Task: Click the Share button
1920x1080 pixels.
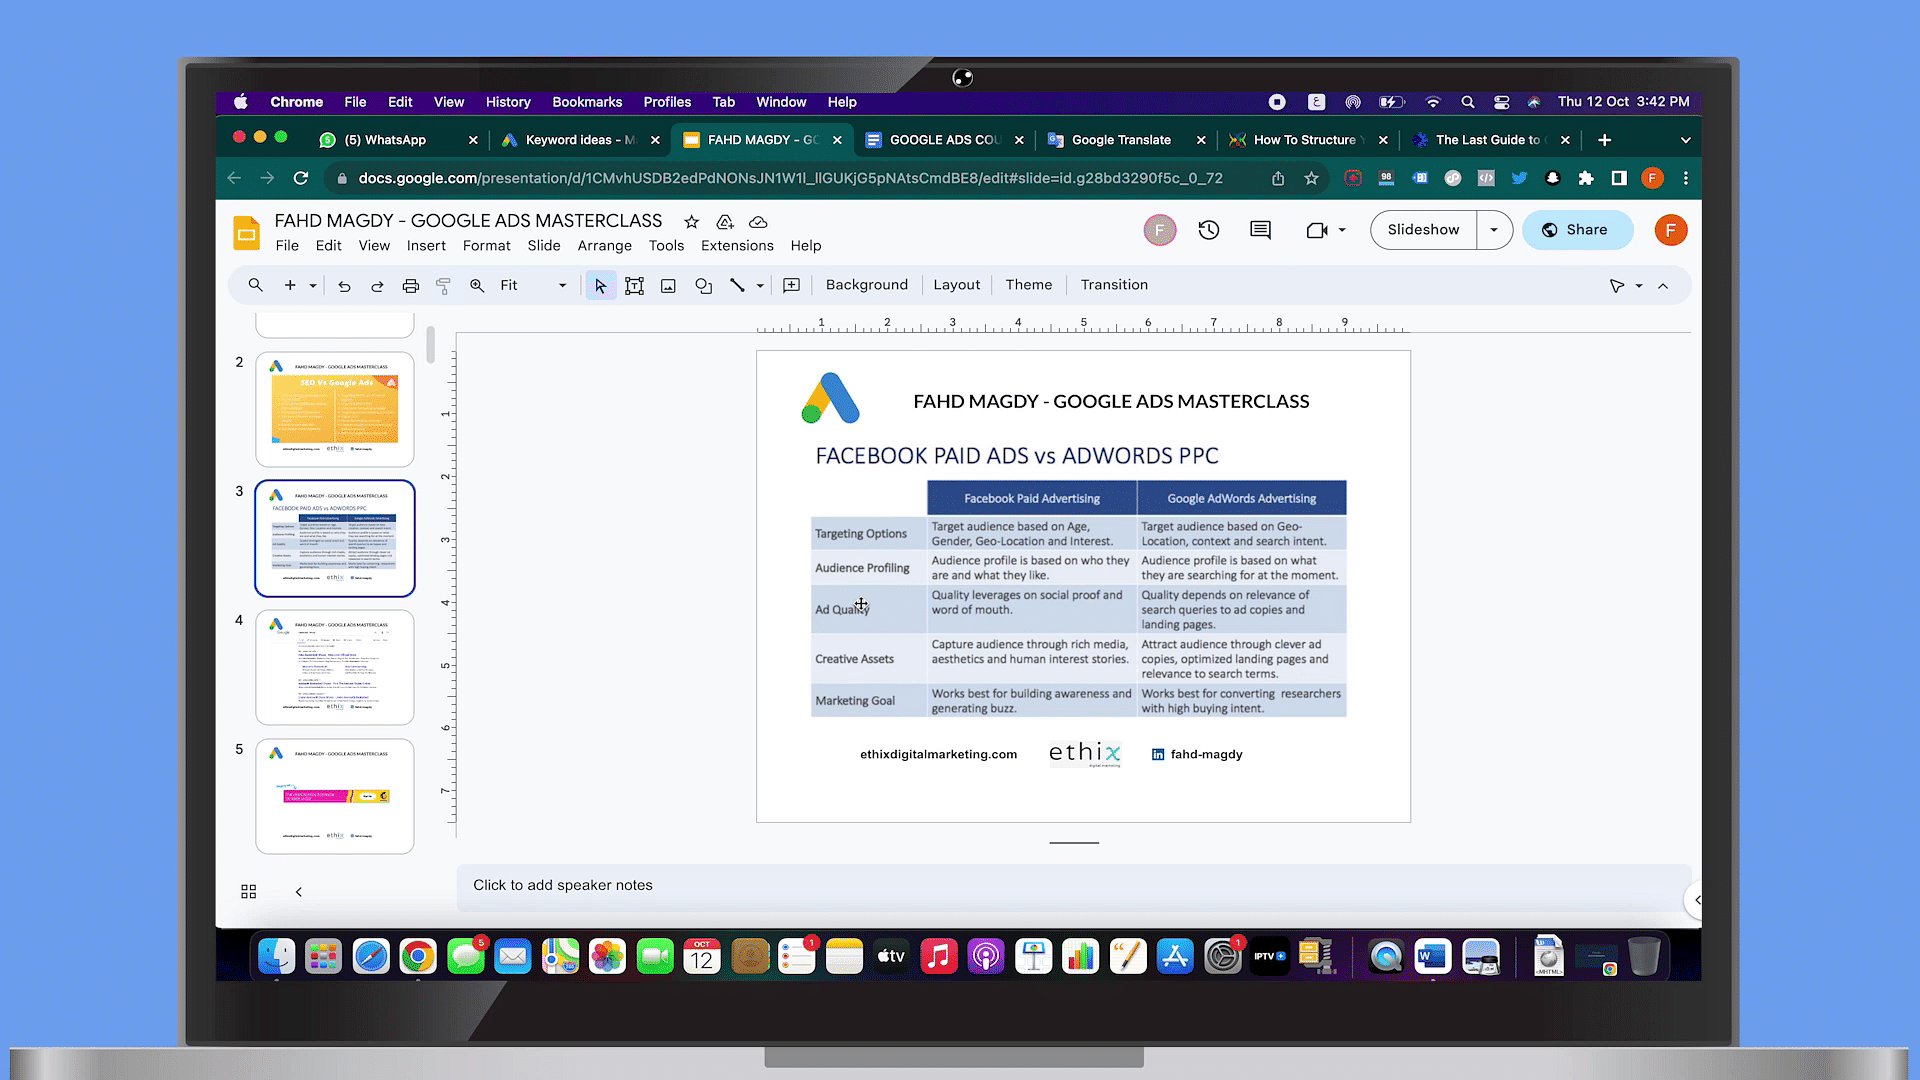Action: (1577, 230)
